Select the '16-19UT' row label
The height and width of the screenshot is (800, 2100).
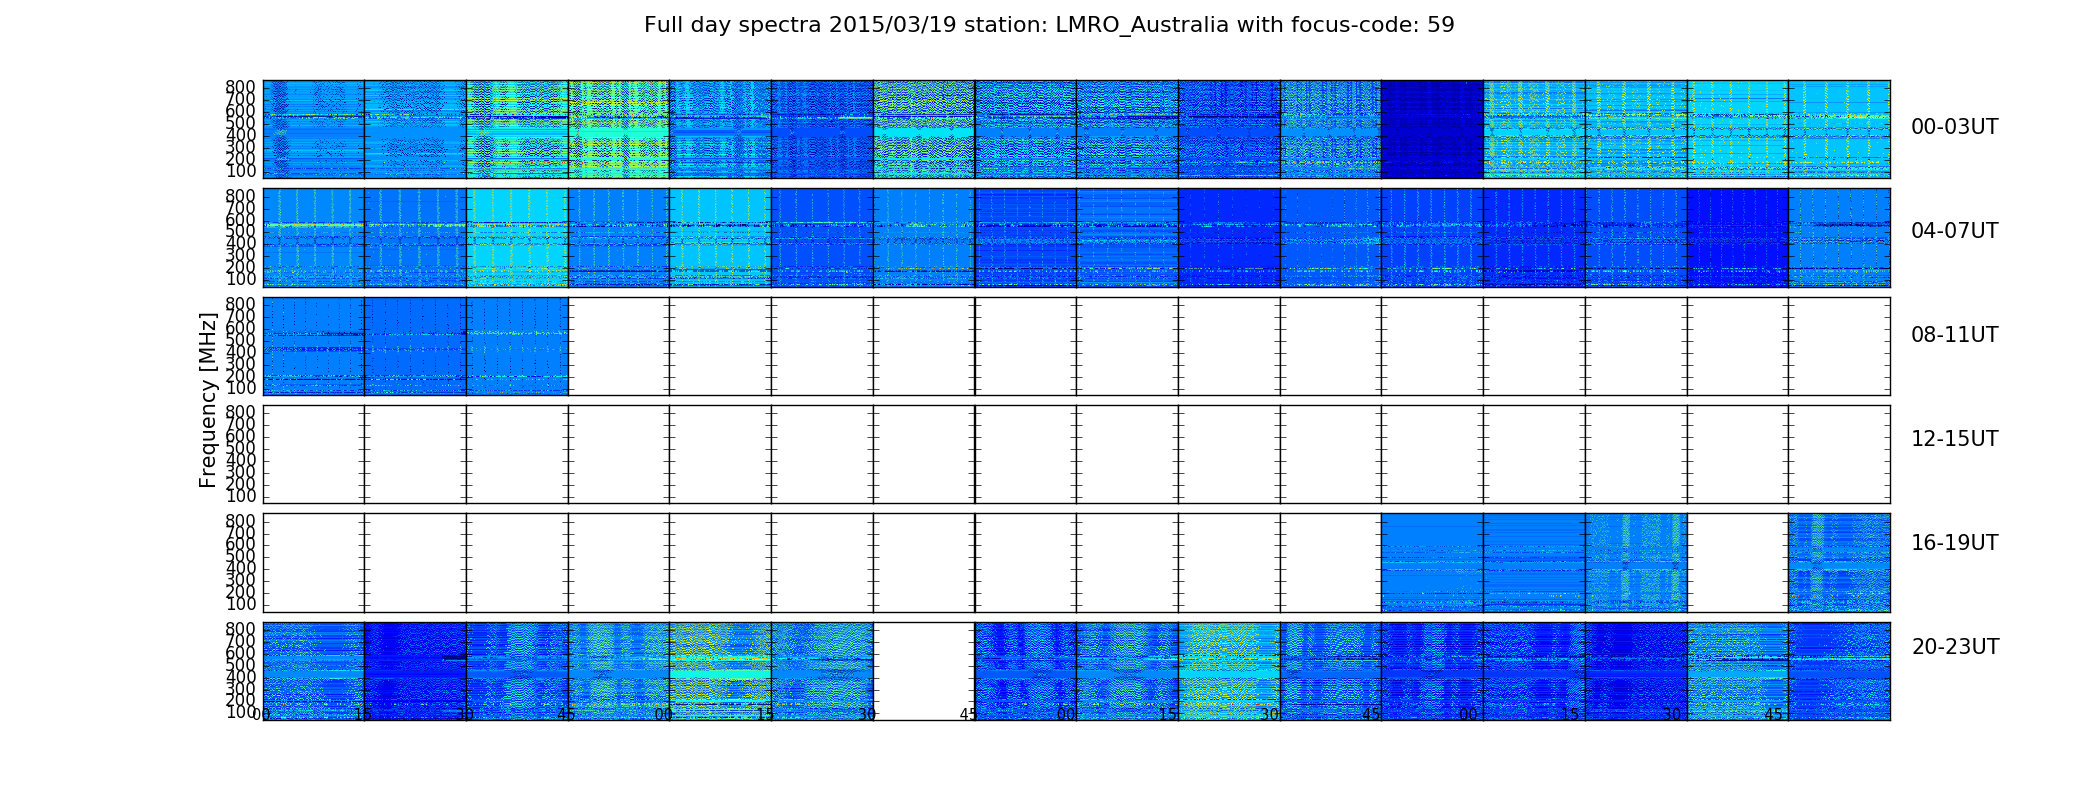(1954, 543)
